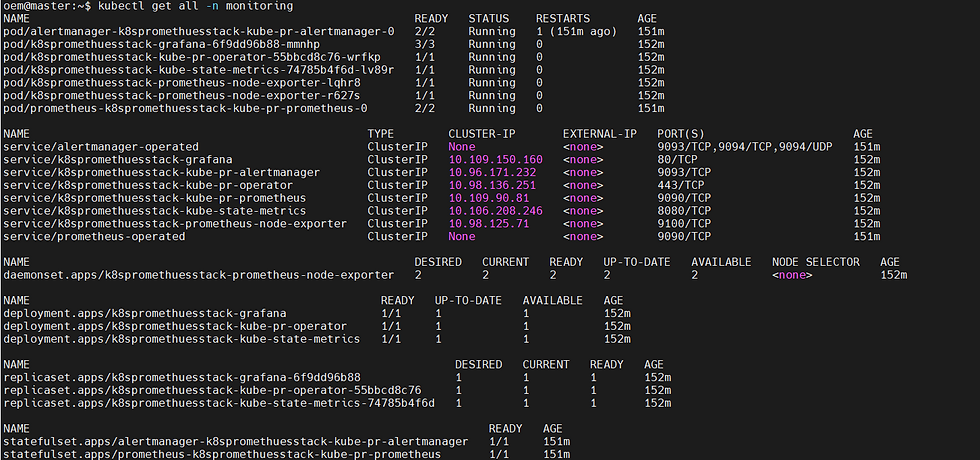Select statefulset.apps alertmanager name
Viewport: 980px width, 460px height.
tap(236, 441)
